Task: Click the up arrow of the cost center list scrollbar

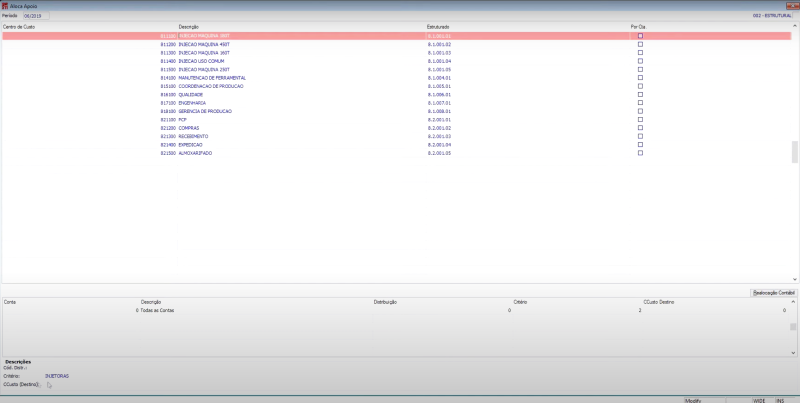Action: [794, 26]
